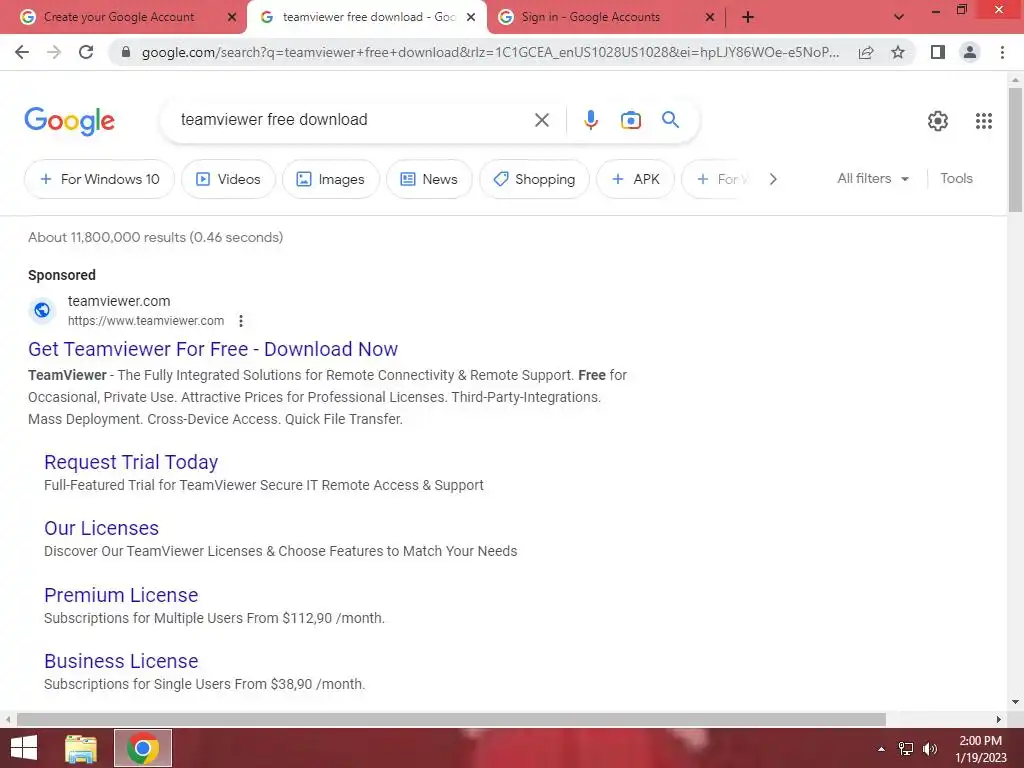Close the Sign in tab
Screen dimensions: 1024x768
click(x=710, y=18)
